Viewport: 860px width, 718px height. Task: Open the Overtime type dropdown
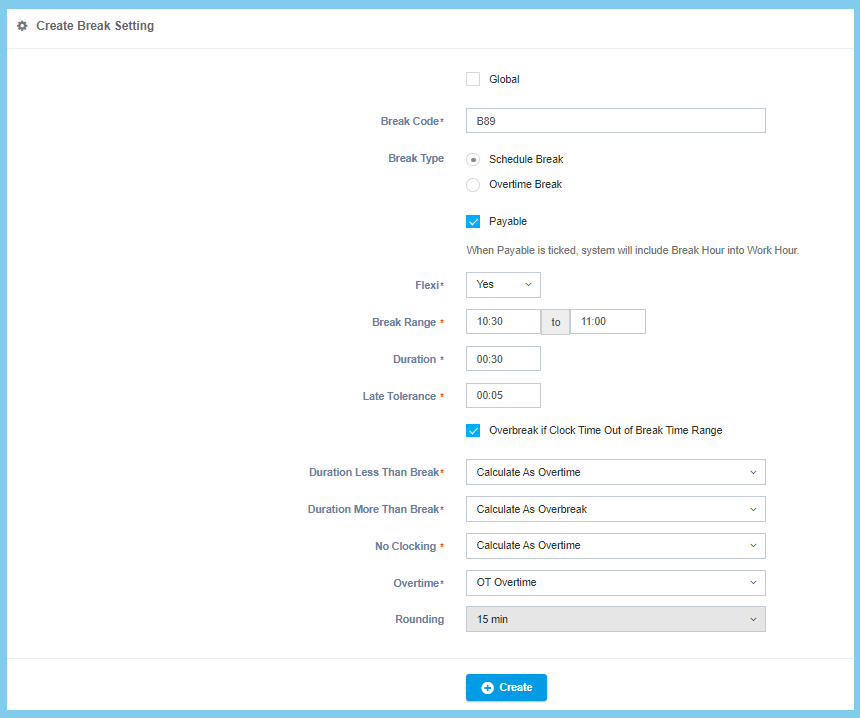(615, 583)
